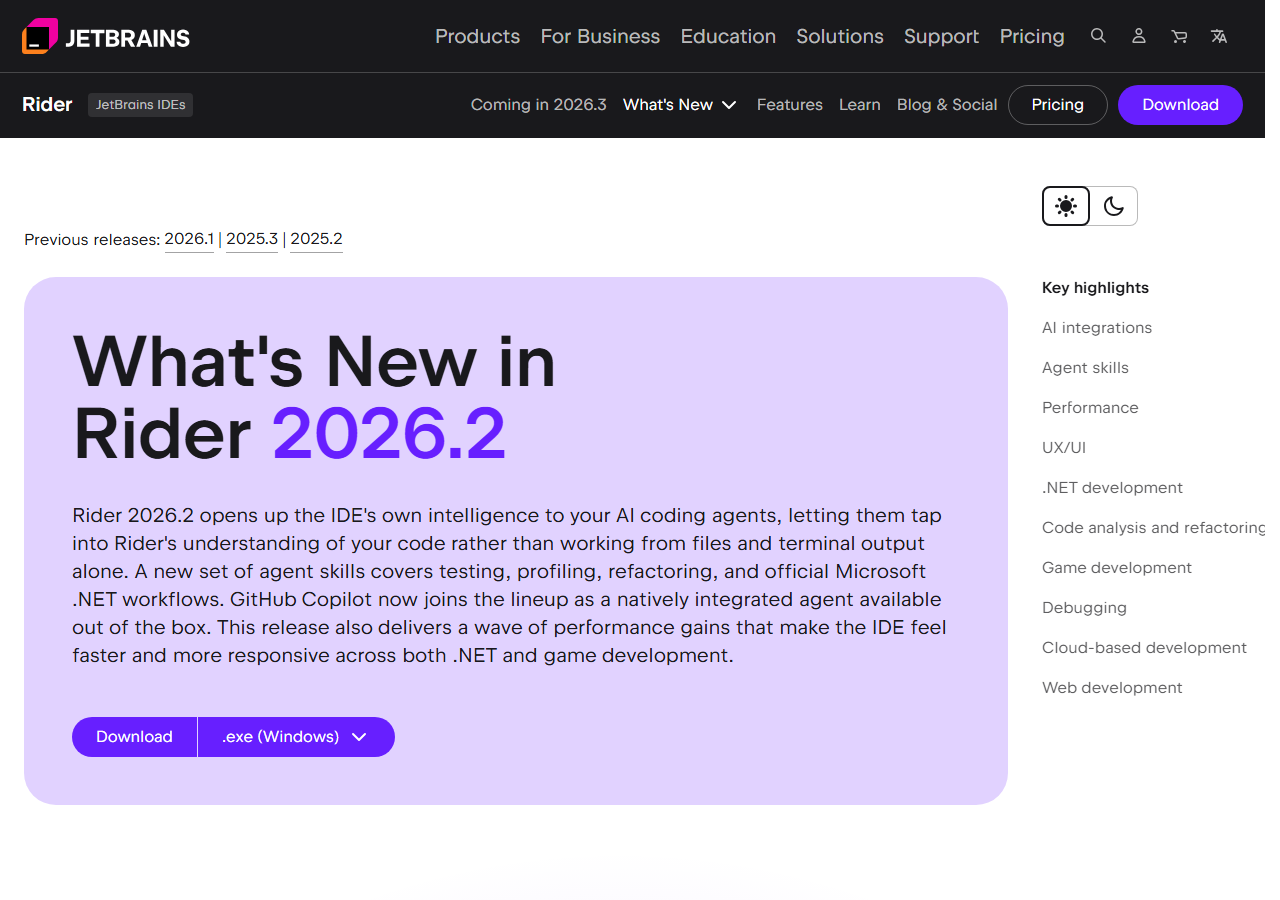Jump to Cloud-based development section
1280x900 pixels.
(x=1144, y=648)
